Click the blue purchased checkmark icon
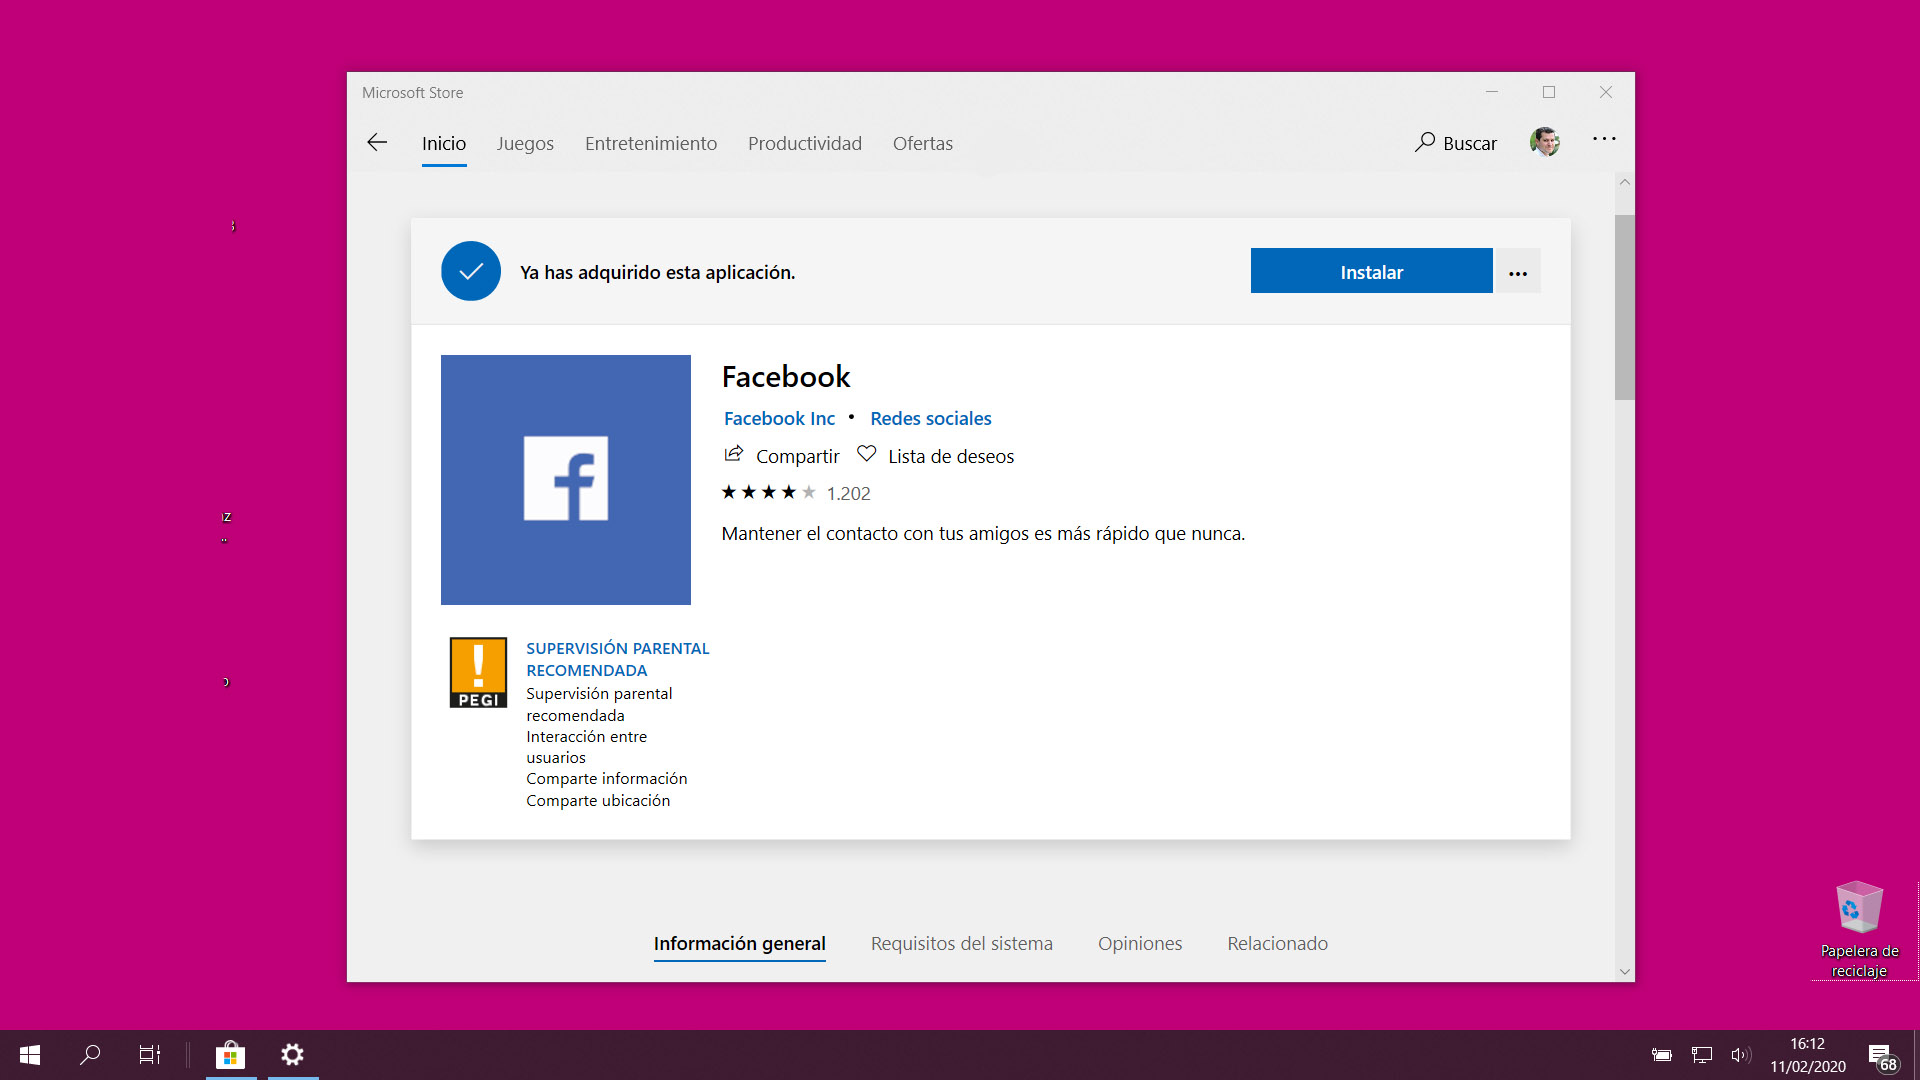Screen dimensions: 1920x1080 tap(471, 271)
